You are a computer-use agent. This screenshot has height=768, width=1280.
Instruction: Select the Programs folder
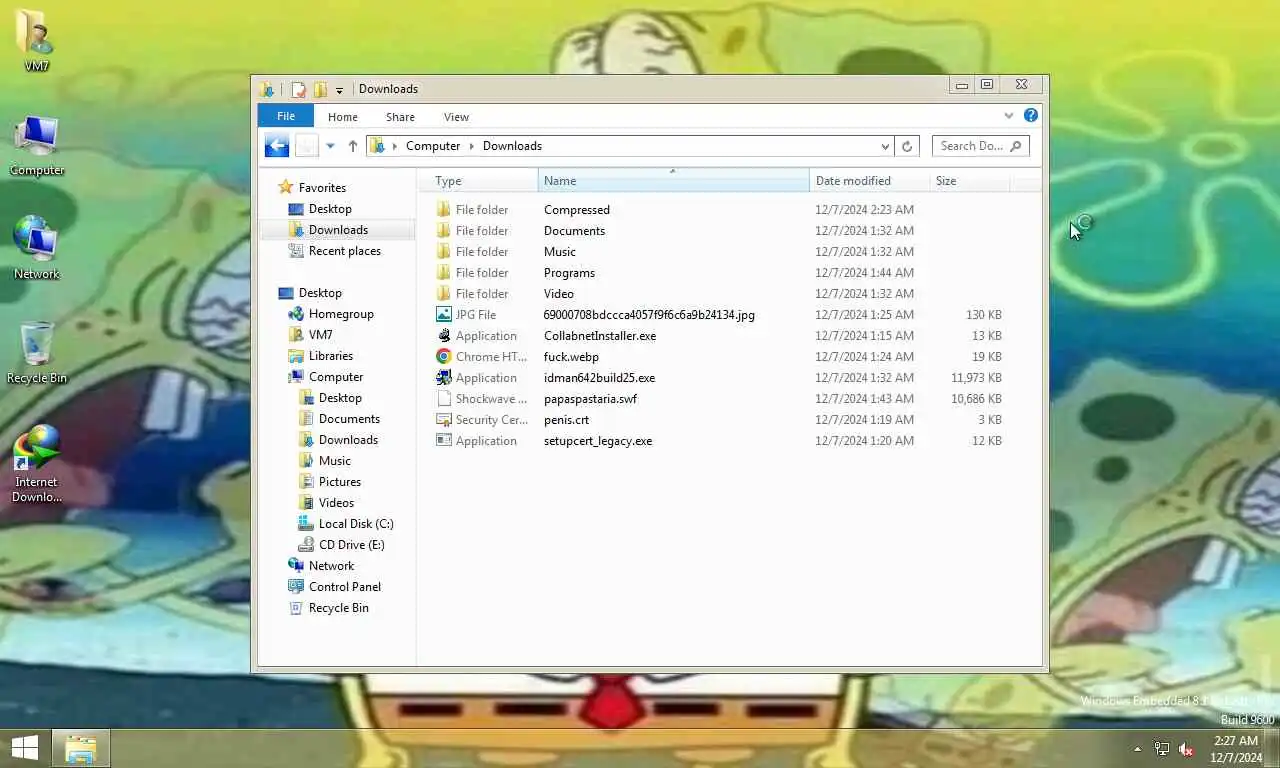tap(569, 273)
